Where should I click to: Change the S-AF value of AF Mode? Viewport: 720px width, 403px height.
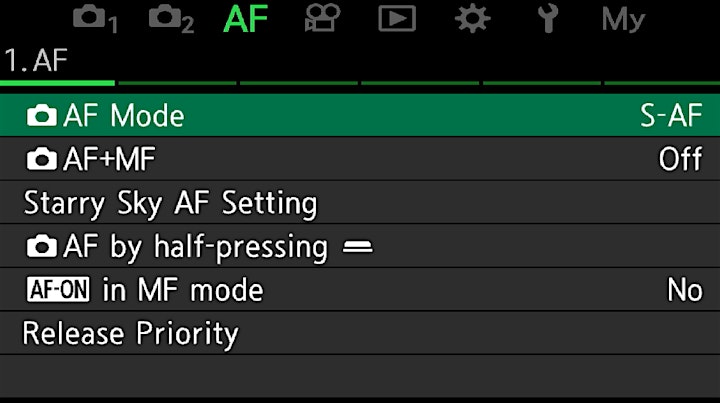[x=671, y=115]
